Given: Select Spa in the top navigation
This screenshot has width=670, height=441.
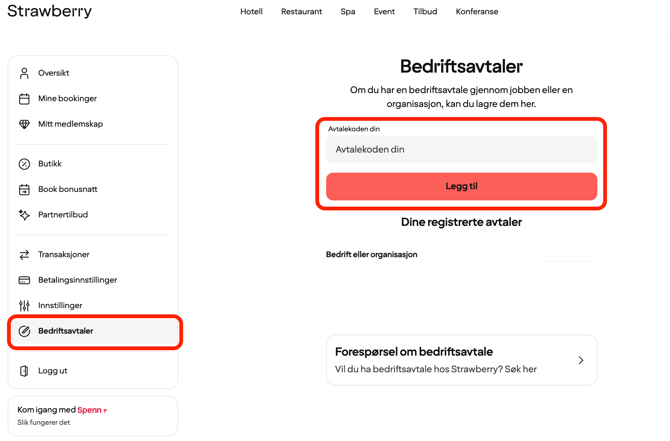Looking at the screenshot, I should point(348,12).
